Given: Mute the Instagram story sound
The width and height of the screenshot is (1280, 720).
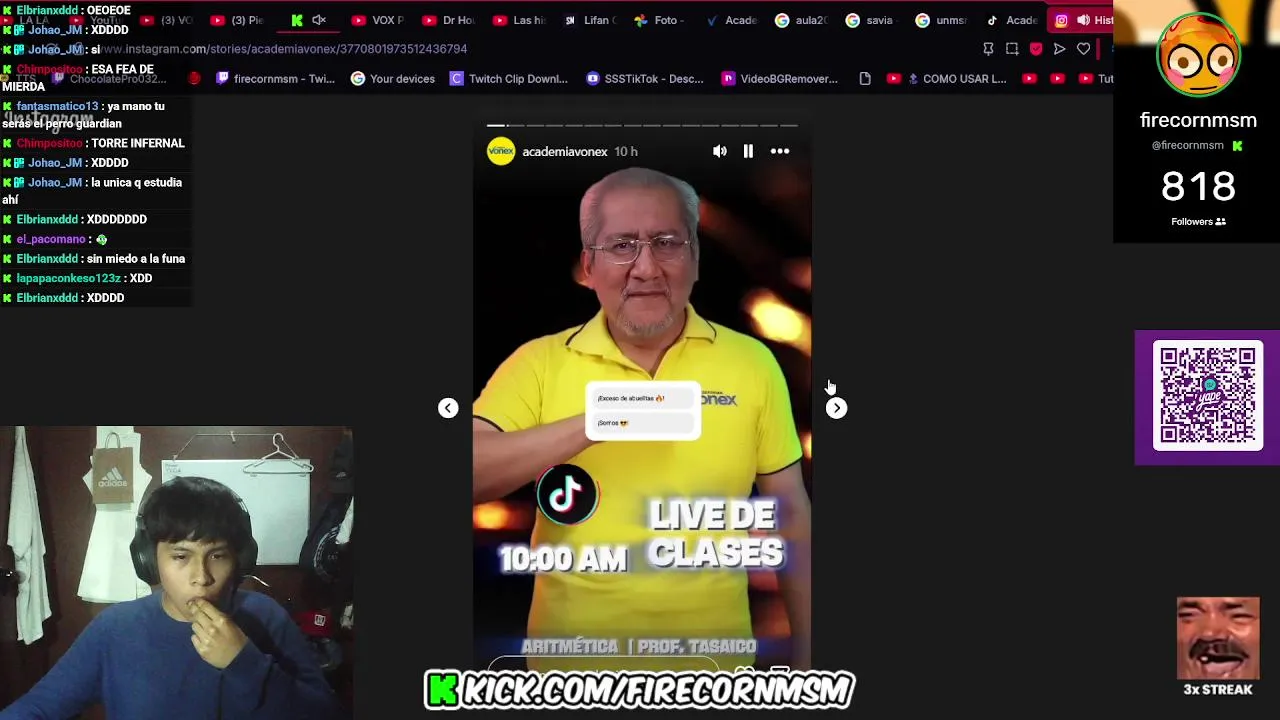Looking at the screenshot, I should coord(720,151).
